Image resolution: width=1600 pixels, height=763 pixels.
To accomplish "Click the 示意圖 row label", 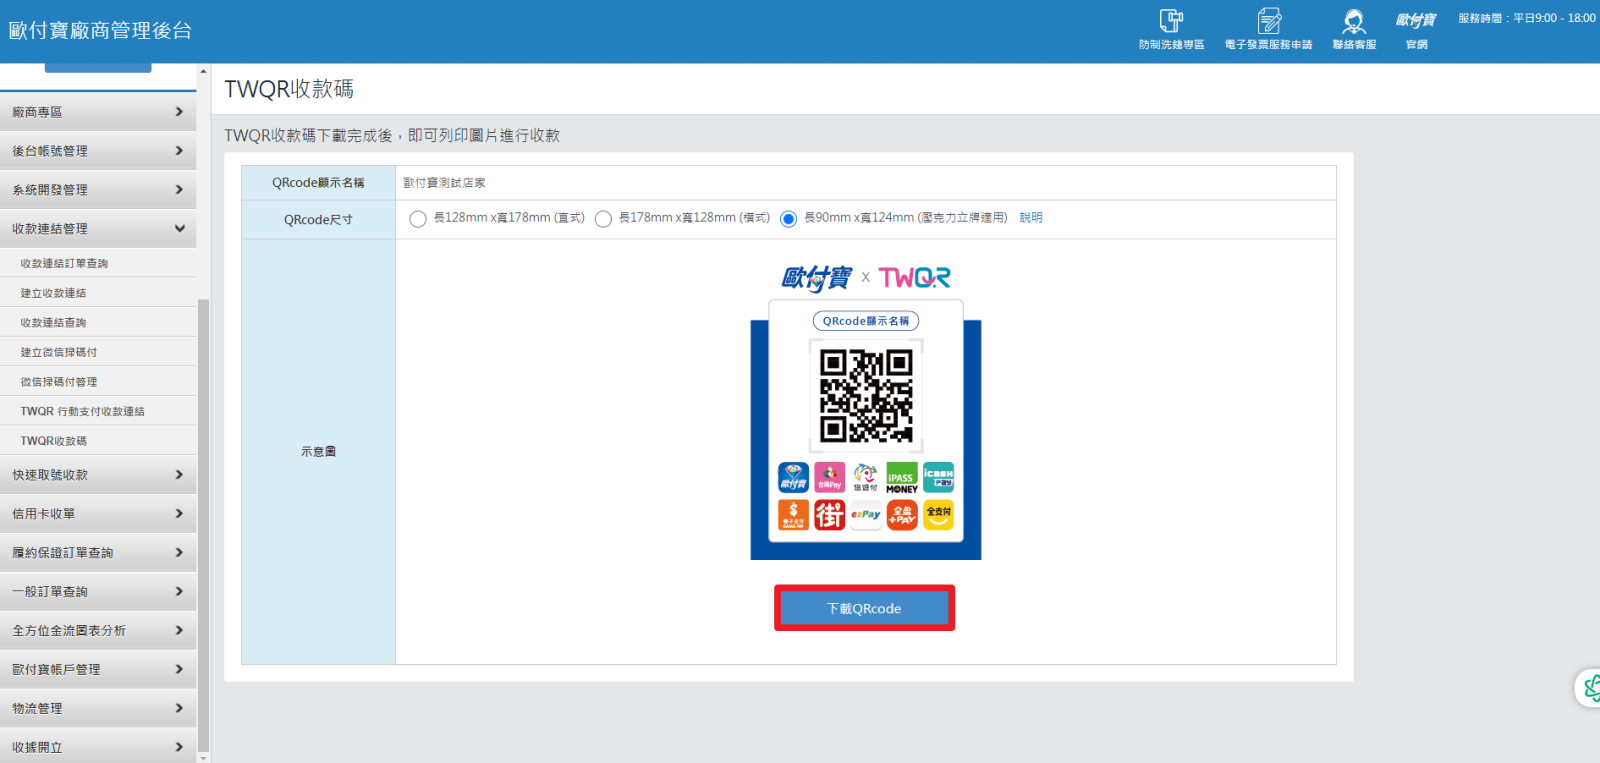I will 318,452.
